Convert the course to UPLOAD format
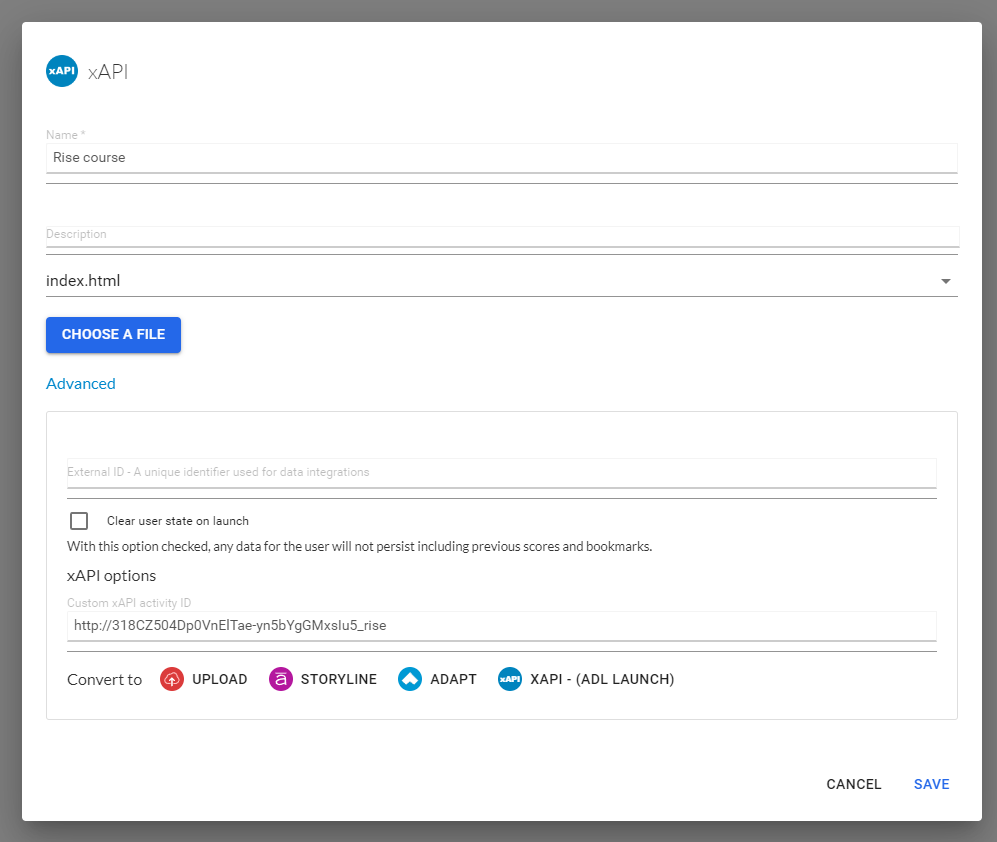 pyautogui.click(x=219, y=679)
